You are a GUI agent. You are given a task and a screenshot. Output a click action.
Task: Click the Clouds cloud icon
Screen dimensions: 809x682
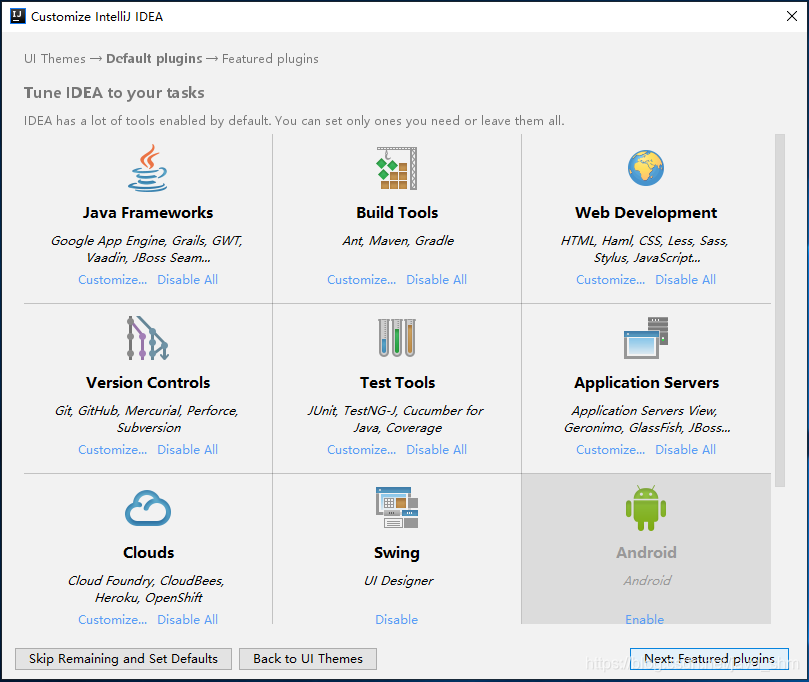148,508
